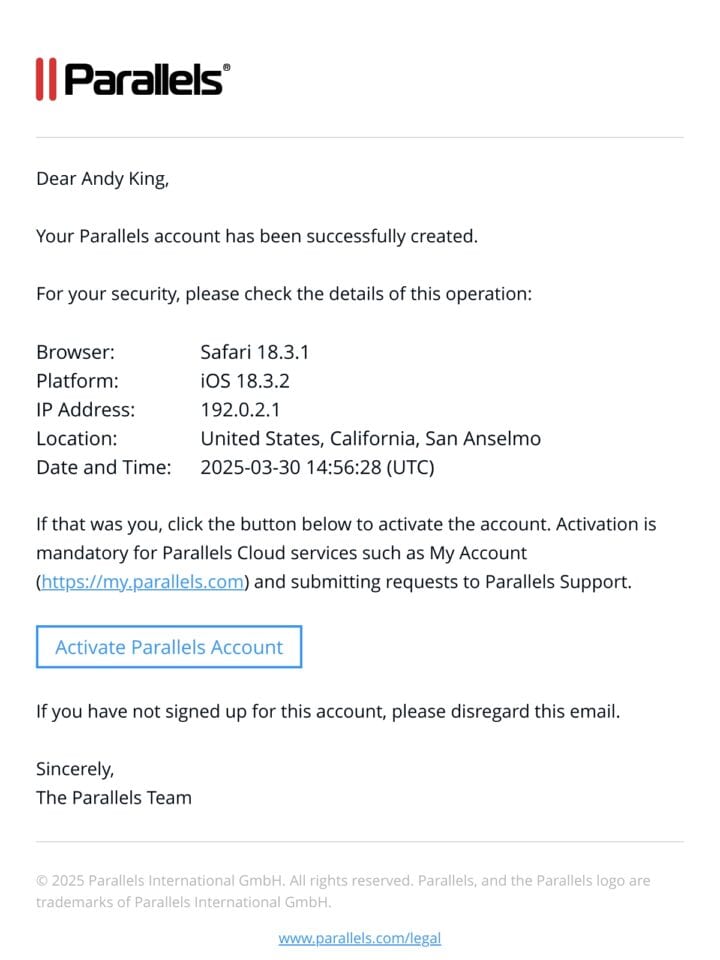Screen dimensions: 720x960
Task: Click the San Anselmo location value
Action: [370, 438]
